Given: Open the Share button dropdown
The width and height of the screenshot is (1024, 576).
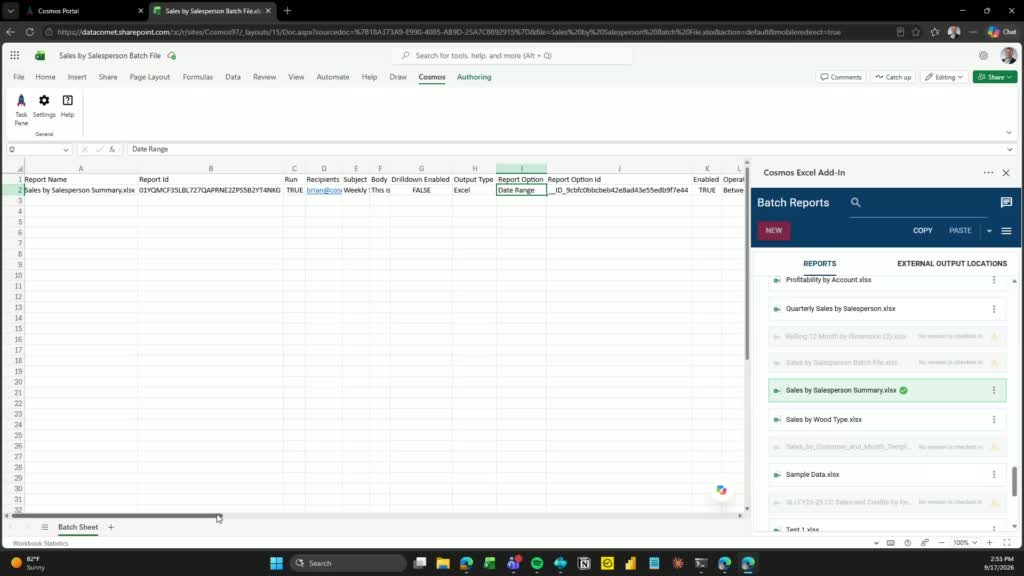Looking at the screenshot, I should pos(1010,77).
